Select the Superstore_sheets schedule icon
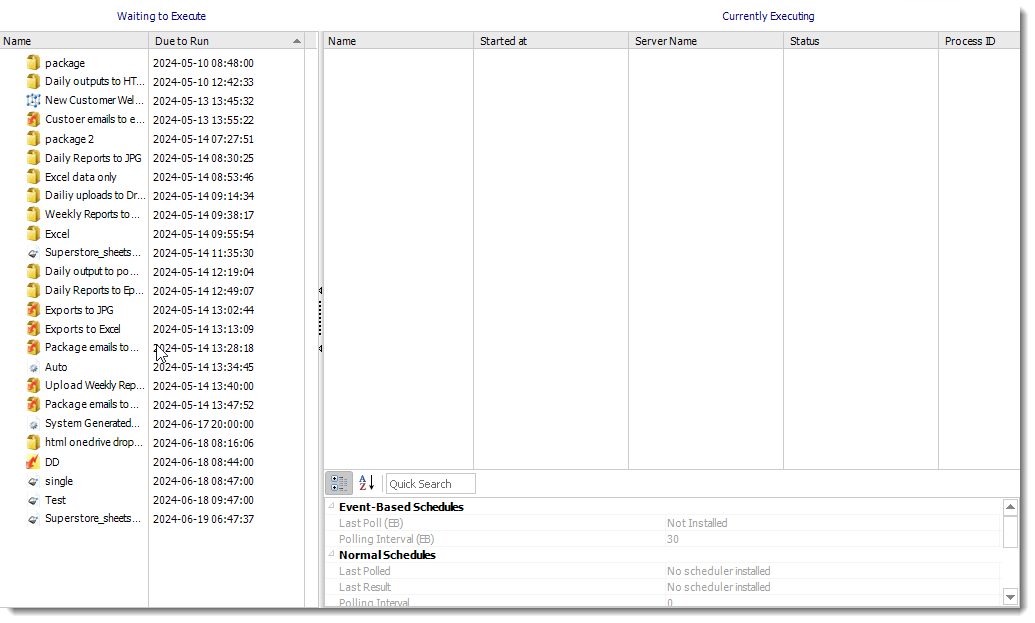 [x=33, y=252]
